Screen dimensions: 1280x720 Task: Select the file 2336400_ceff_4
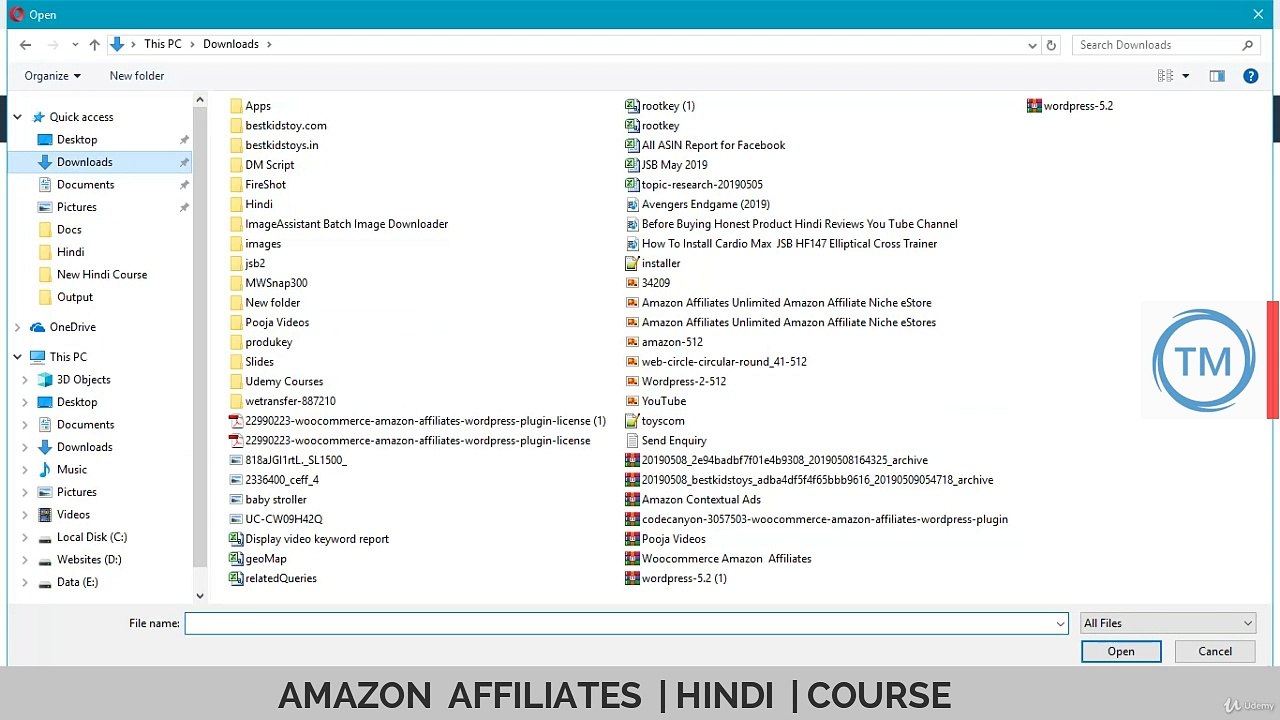[282, 480]
